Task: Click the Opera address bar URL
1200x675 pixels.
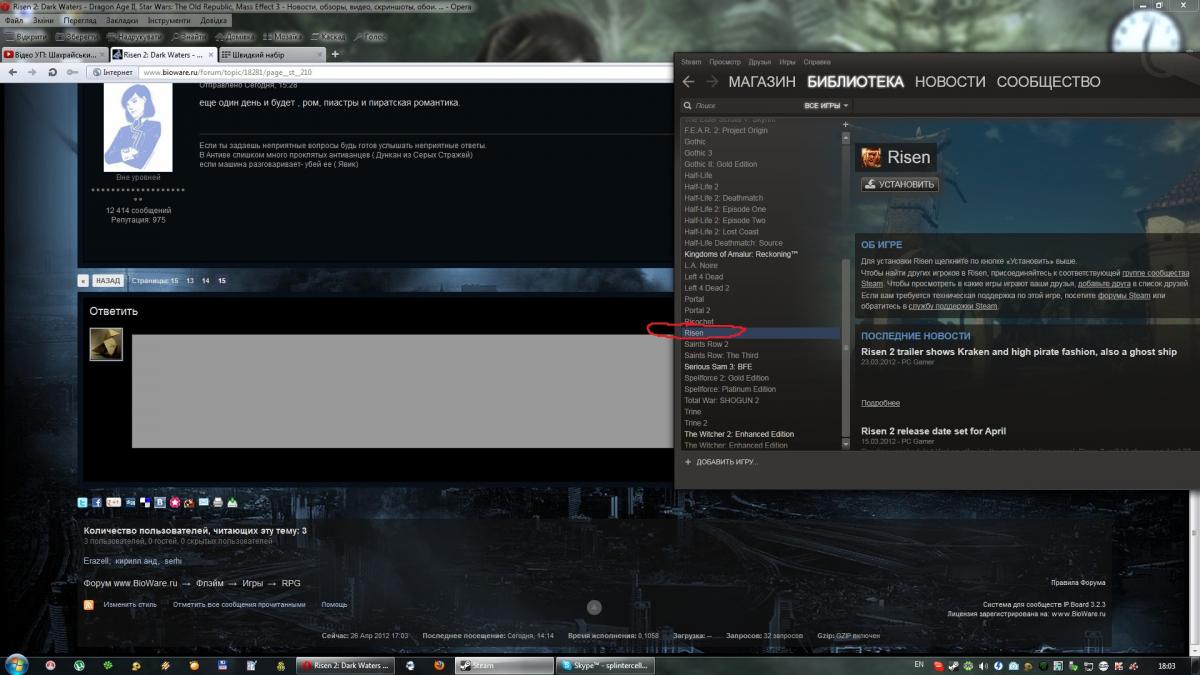Action: (226, 72)
